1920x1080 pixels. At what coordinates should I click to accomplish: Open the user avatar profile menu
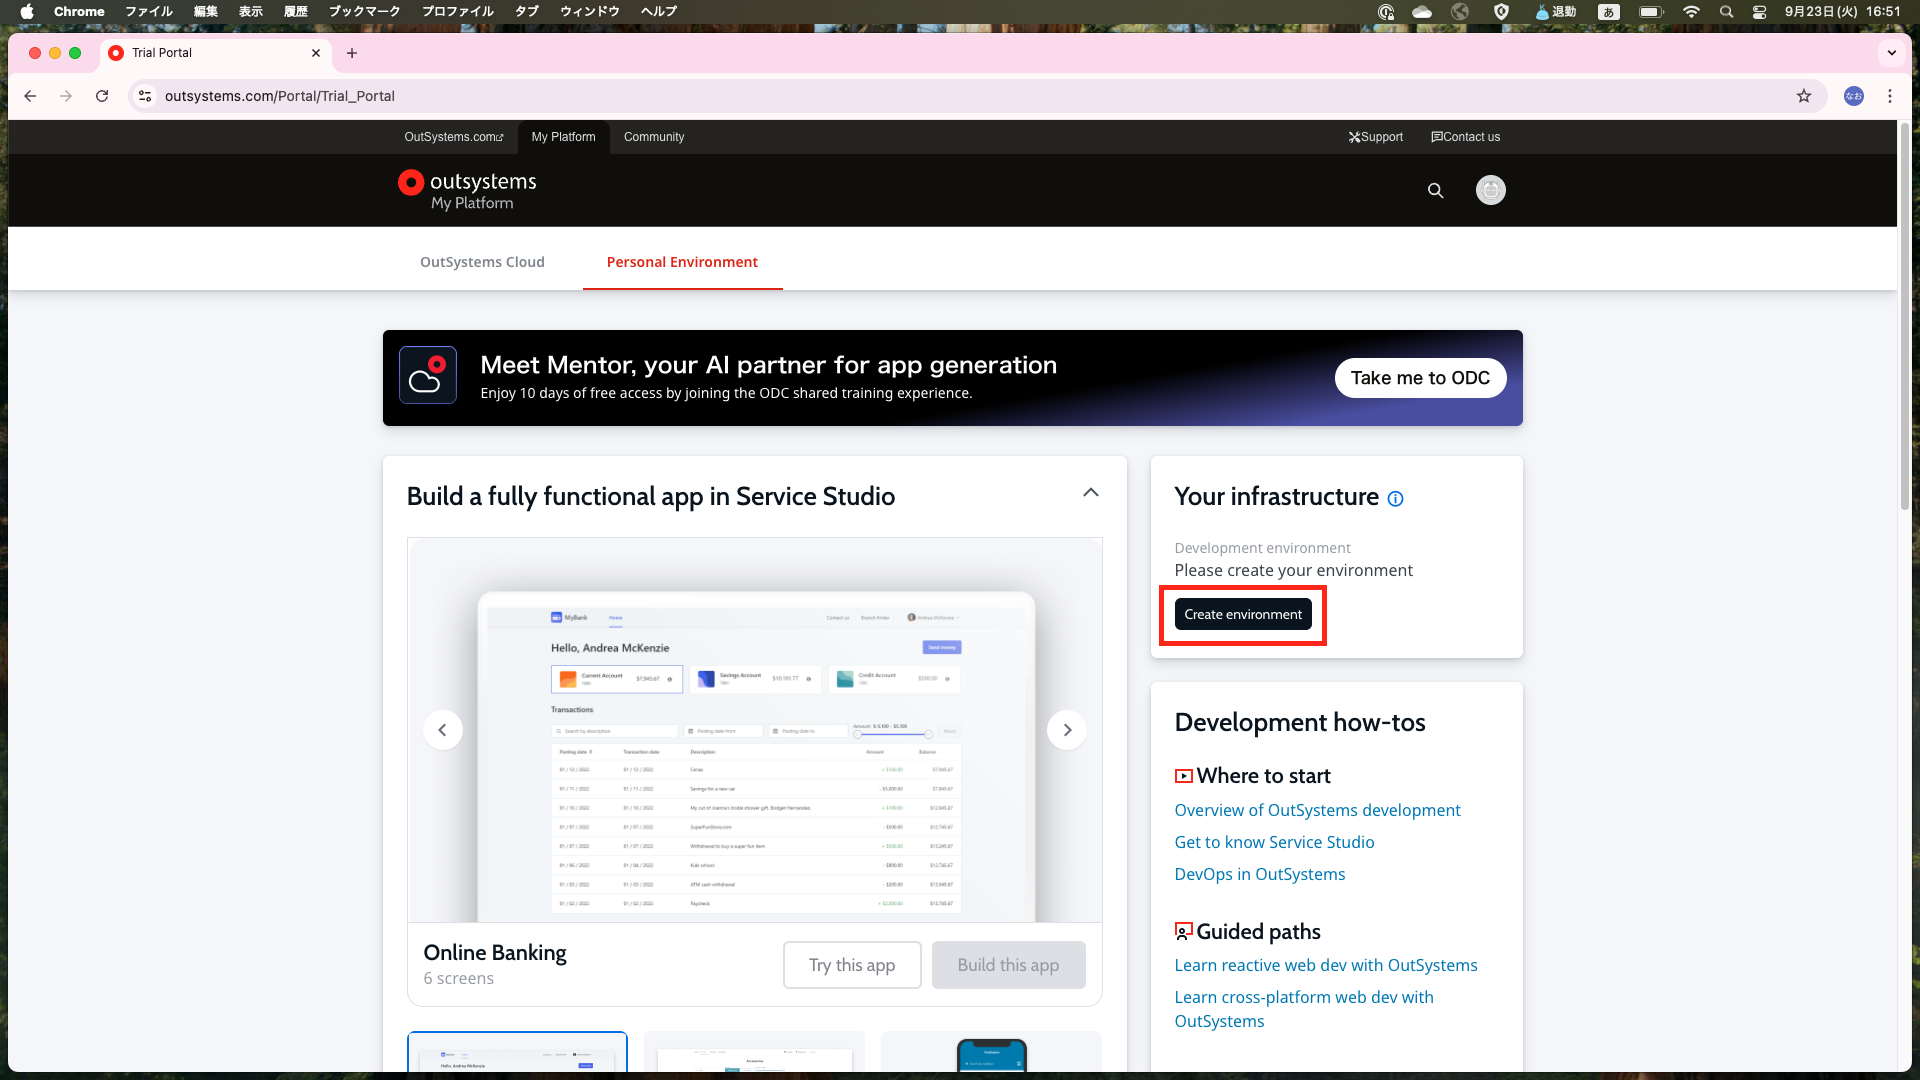[1490, 190]
